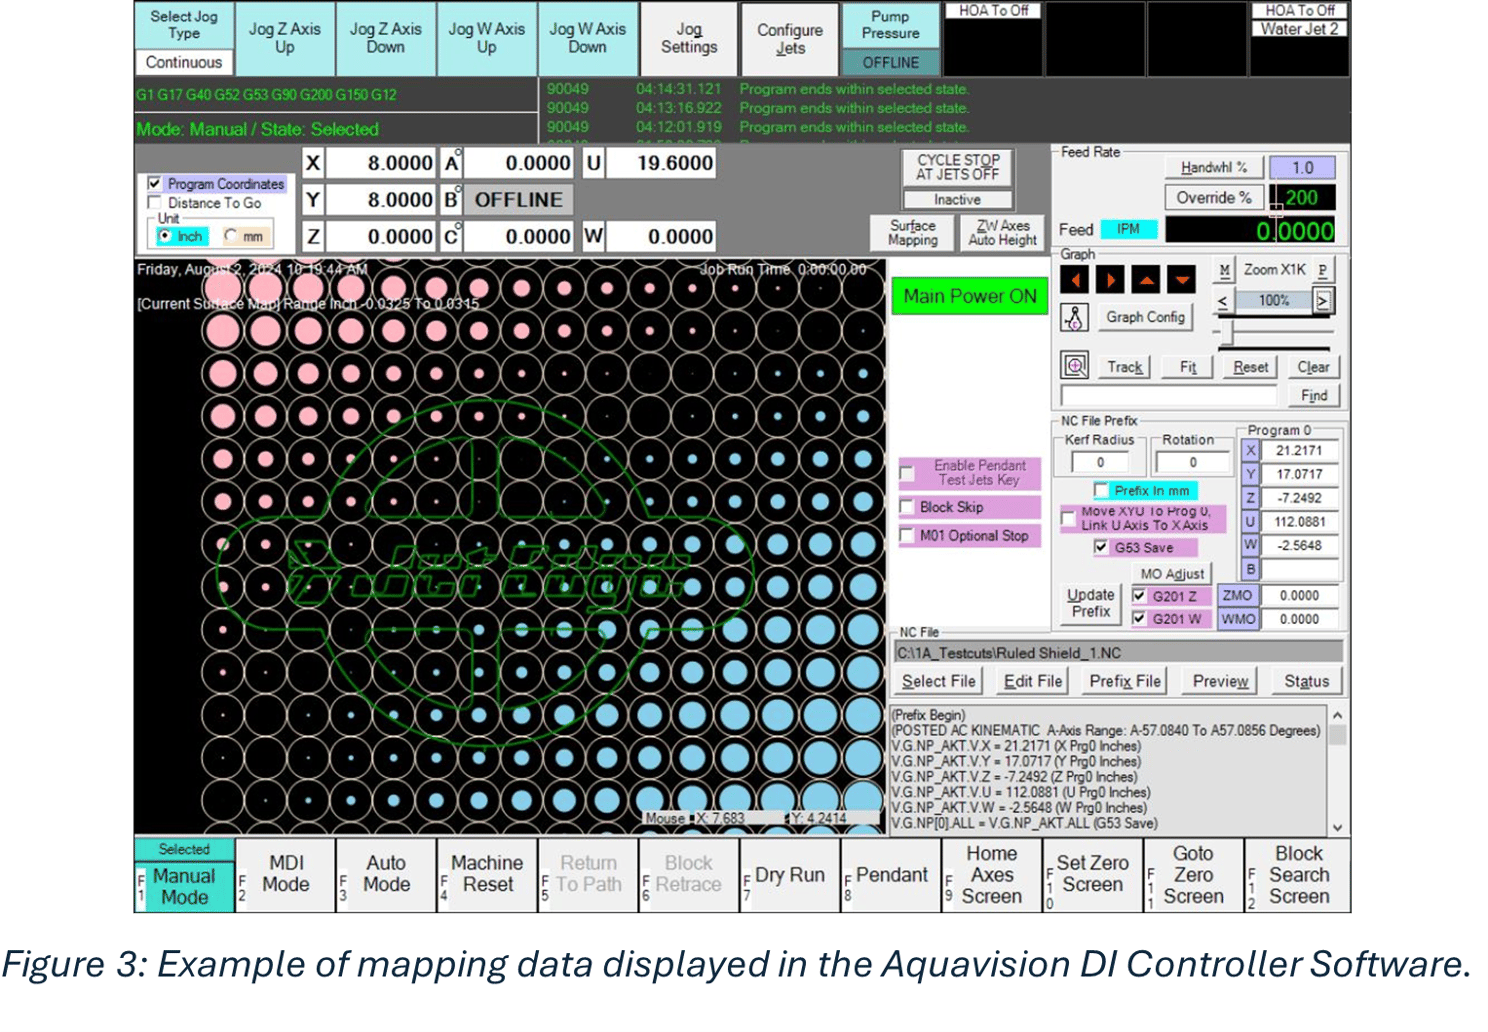This screenshot has width=1488, height=1032.
Task: Click the Y axis label in coordinates
Action: (313, 200)
